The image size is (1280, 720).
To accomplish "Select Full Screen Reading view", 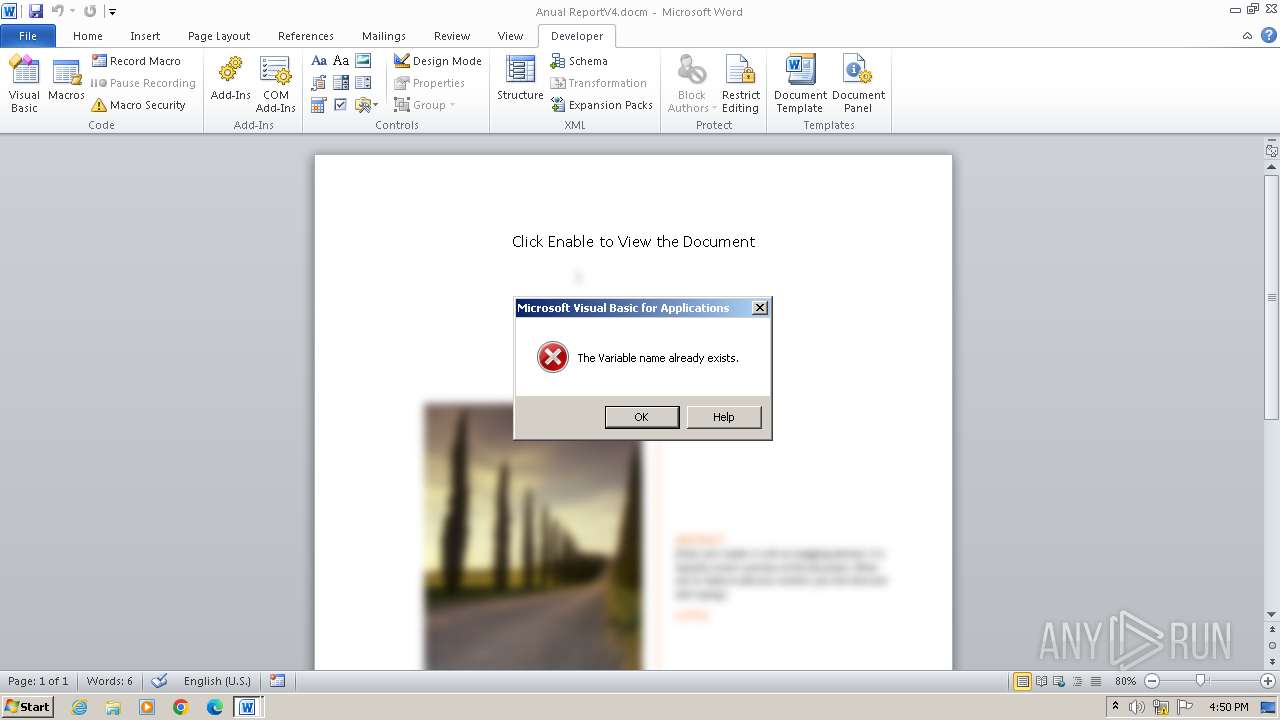I will tap(1041, 681).
